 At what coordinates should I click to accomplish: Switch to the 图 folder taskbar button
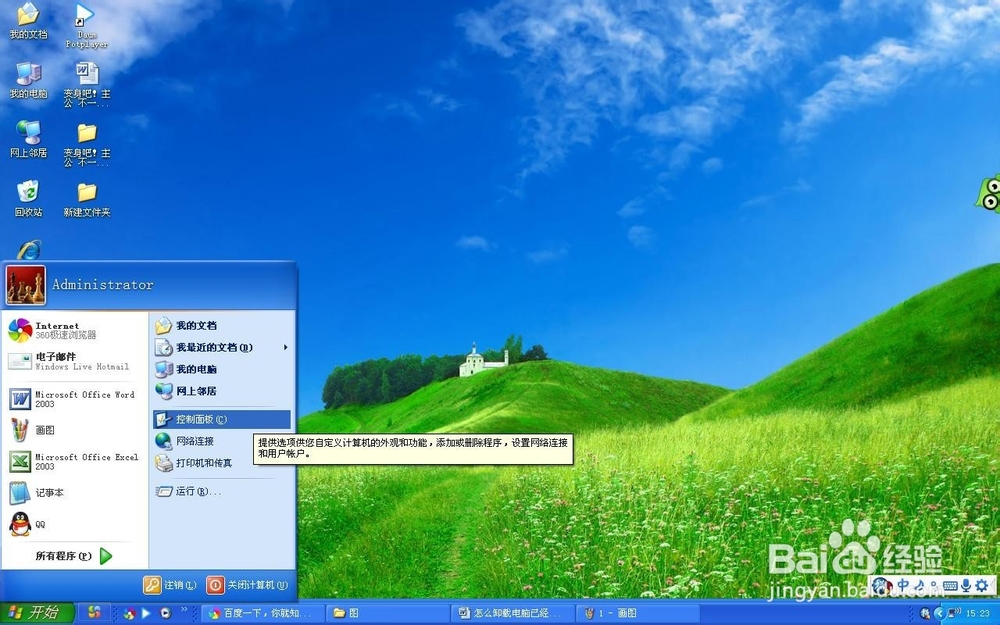[x=387, y=614]
